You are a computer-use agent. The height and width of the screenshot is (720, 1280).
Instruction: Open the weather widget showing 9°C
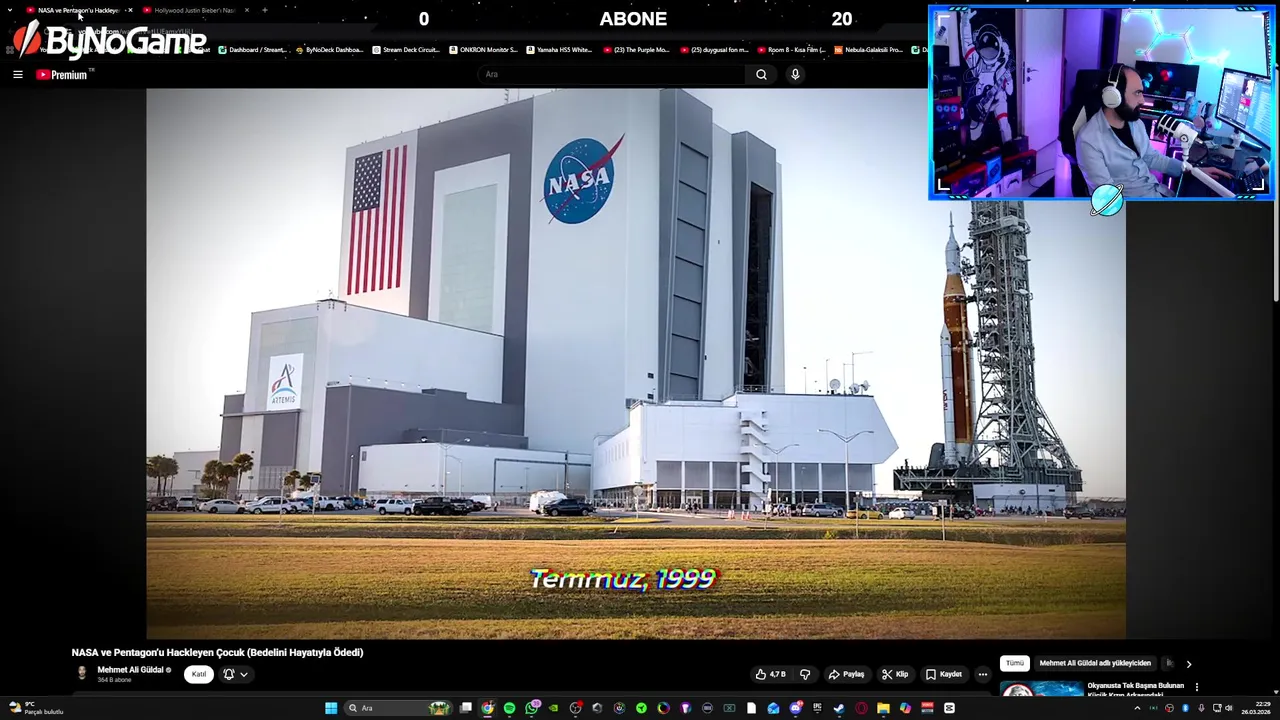coord(35,708)
